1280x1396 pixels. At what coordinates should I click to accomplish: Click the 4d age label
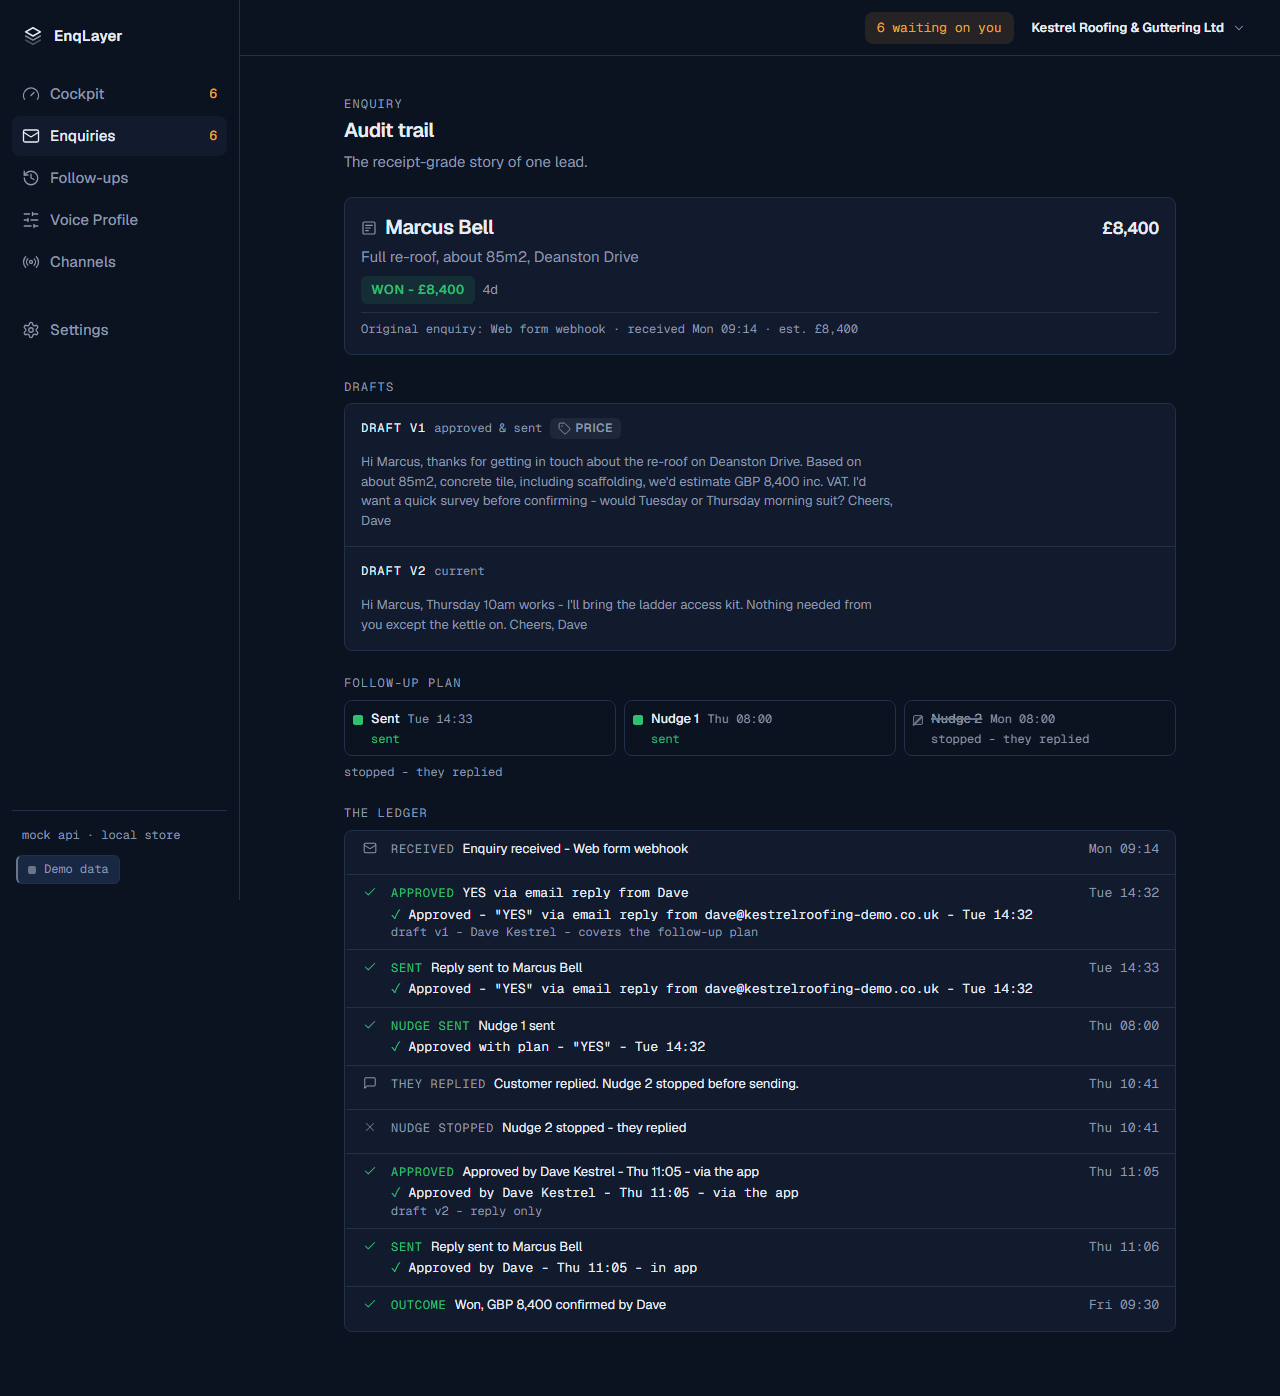pyautogui.click(x=490, y=290)
